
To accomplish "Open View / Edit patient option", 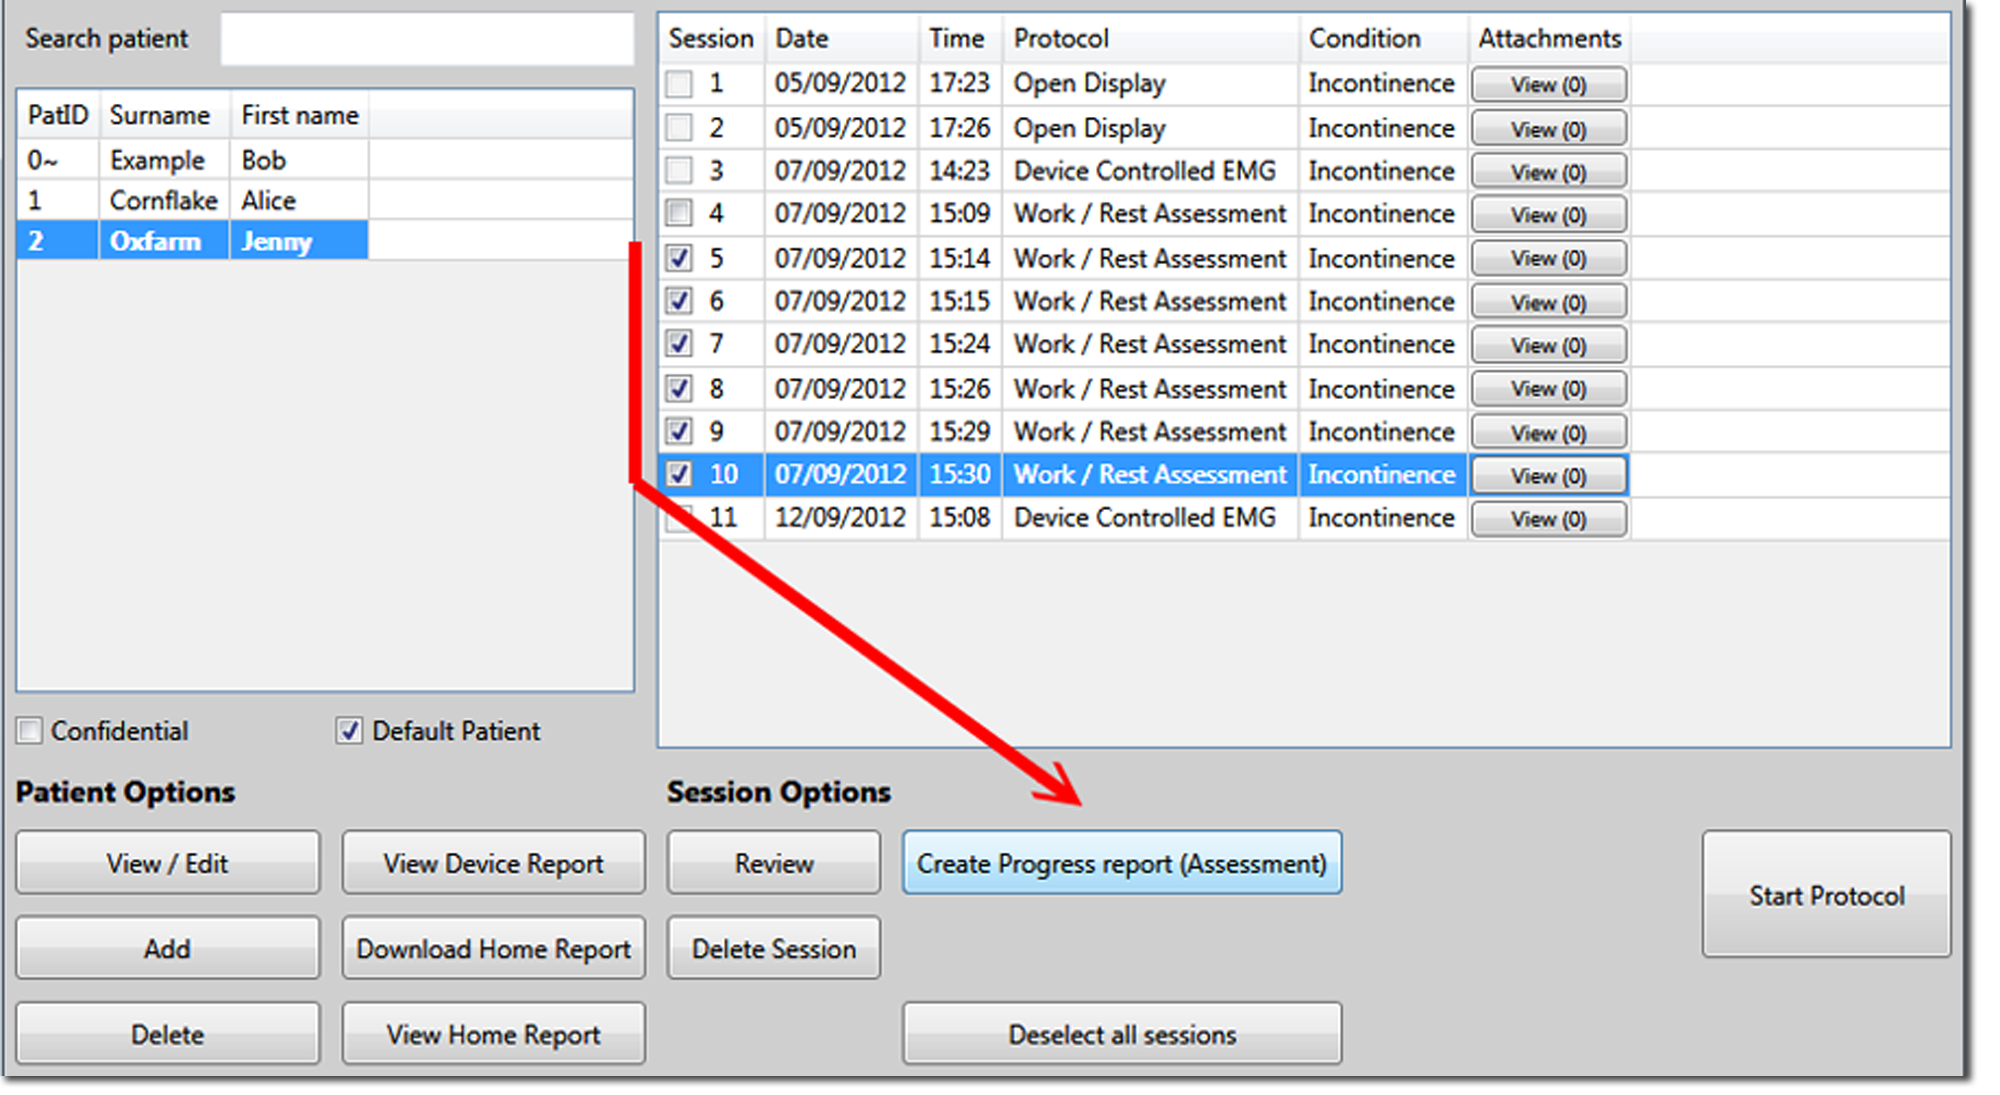I will pyautogui.click(x=167, y=863).
